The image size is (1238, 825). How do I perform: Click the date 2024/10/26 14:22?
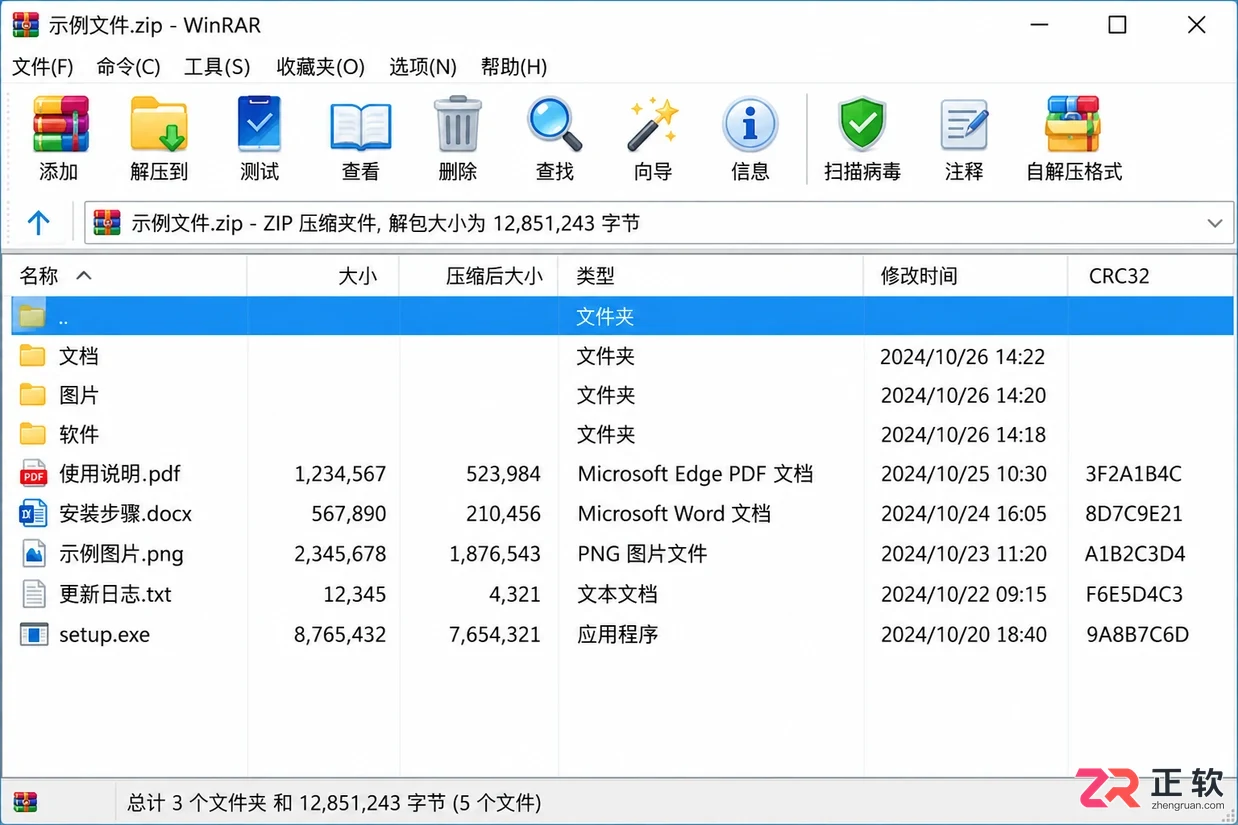tap(962, 356)
